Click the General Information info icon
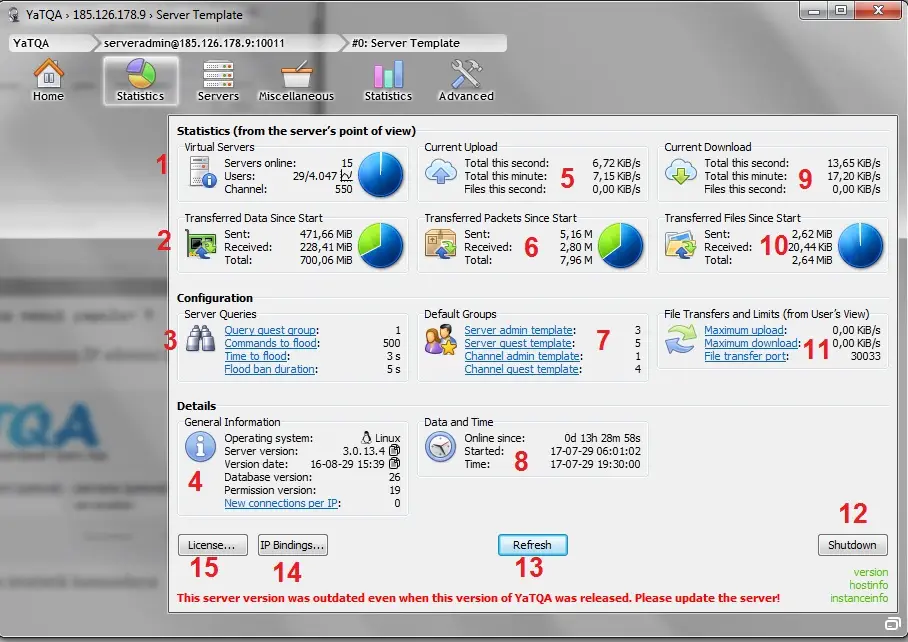This screenshot has height=642, width=908. pos(200,447)
